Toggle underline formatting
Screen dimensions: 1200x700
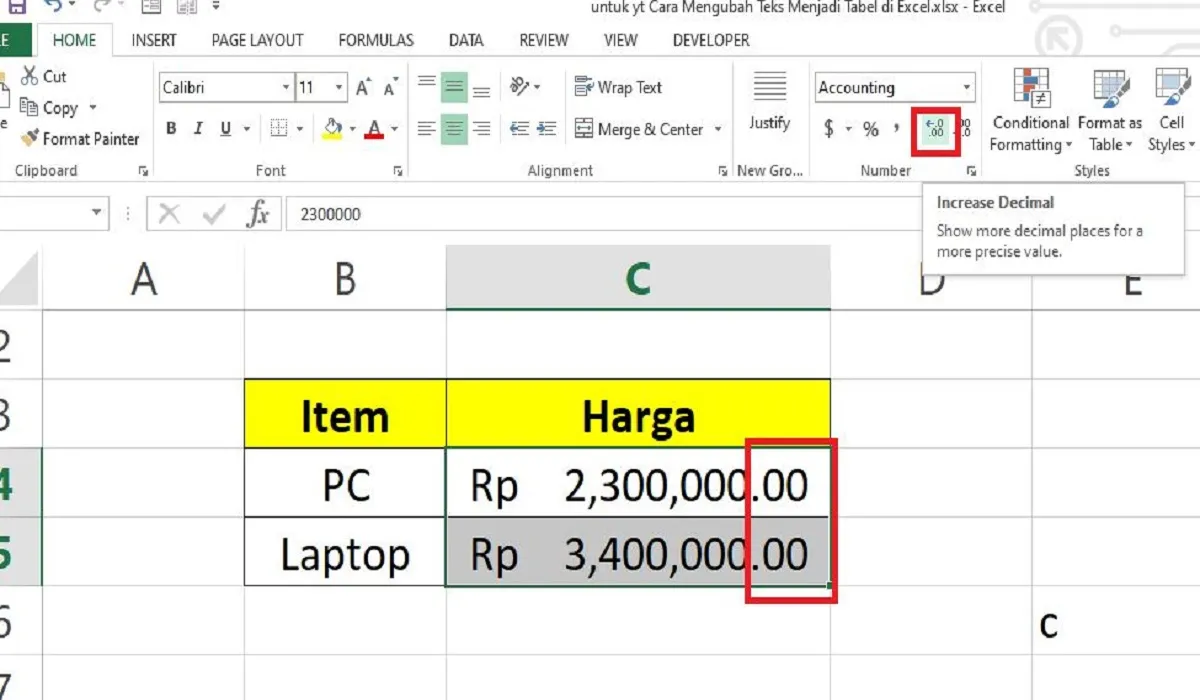[225, 128]
